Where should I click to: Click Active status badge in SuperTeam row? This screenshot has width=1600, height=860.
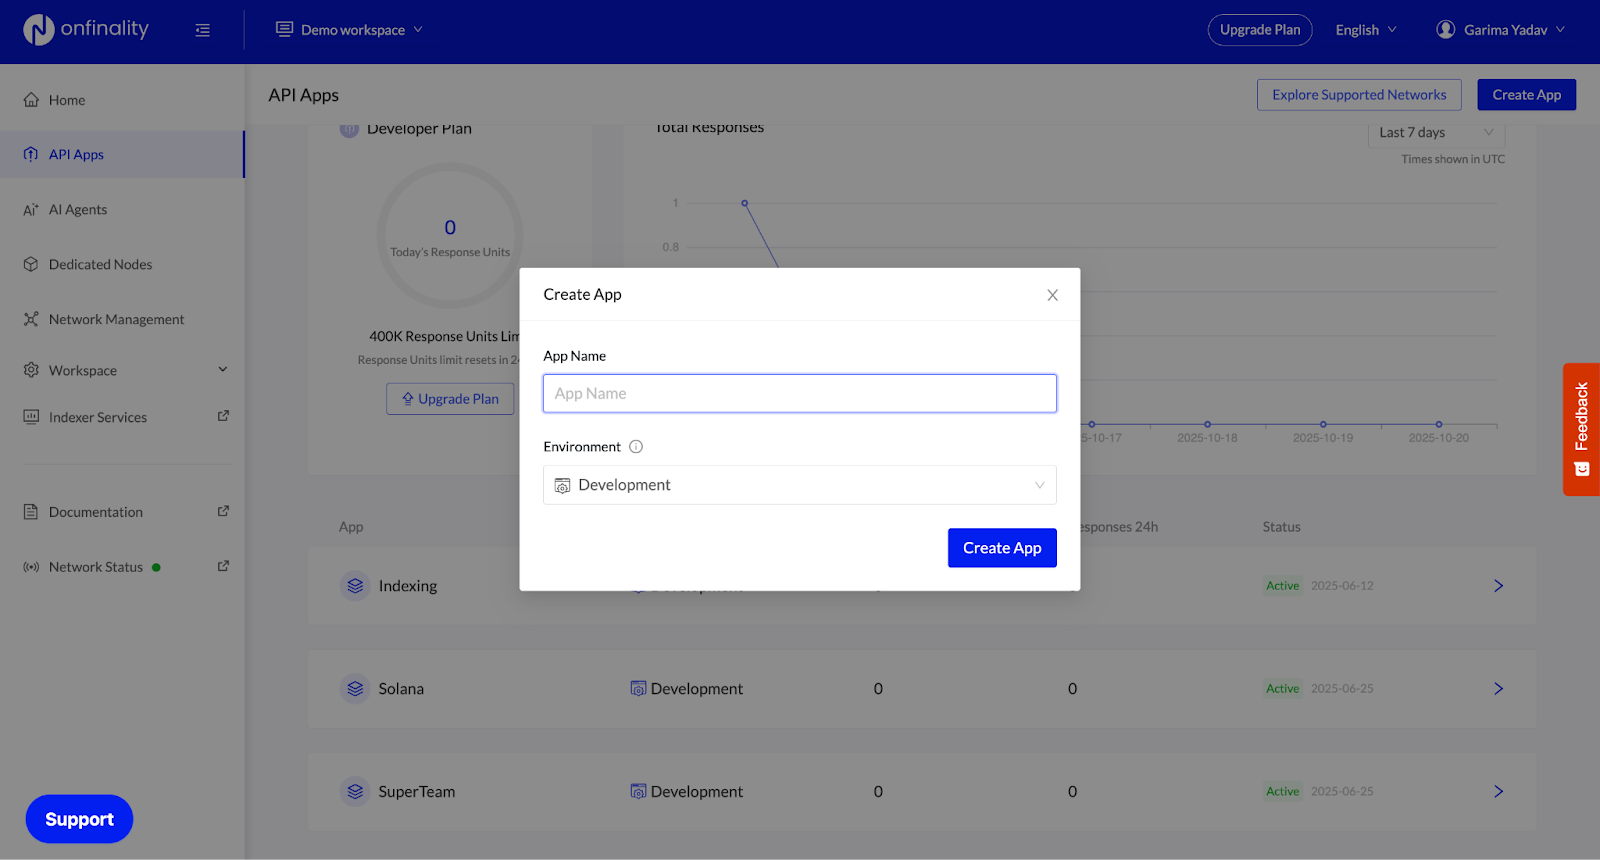(x=1282, y=792)
